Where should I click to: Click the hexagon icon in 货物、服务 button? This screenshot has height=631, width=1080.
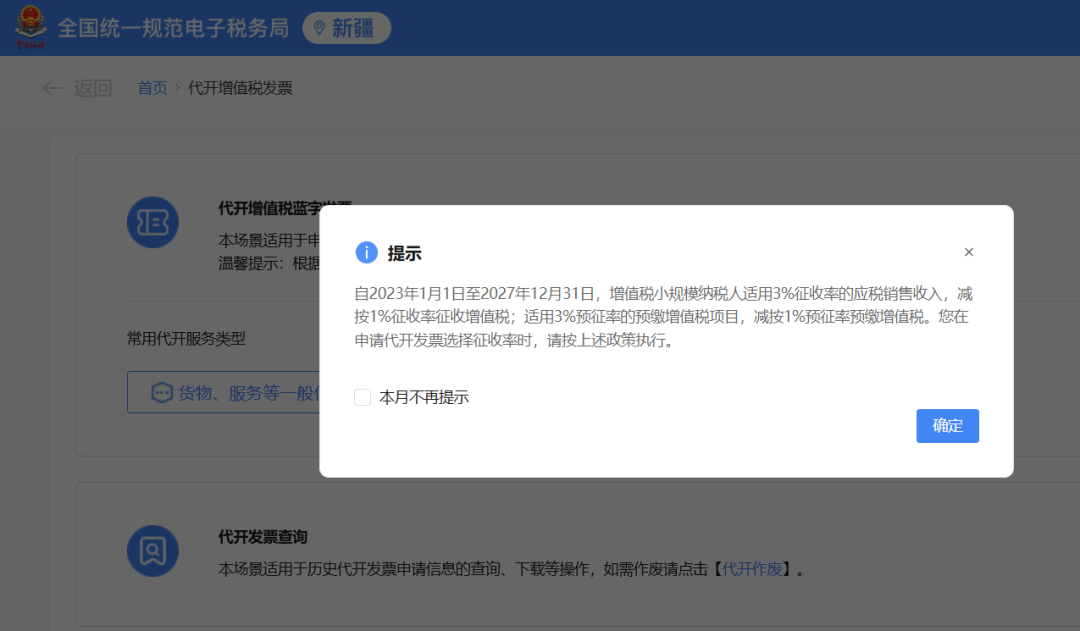click(x=162, y=393)
